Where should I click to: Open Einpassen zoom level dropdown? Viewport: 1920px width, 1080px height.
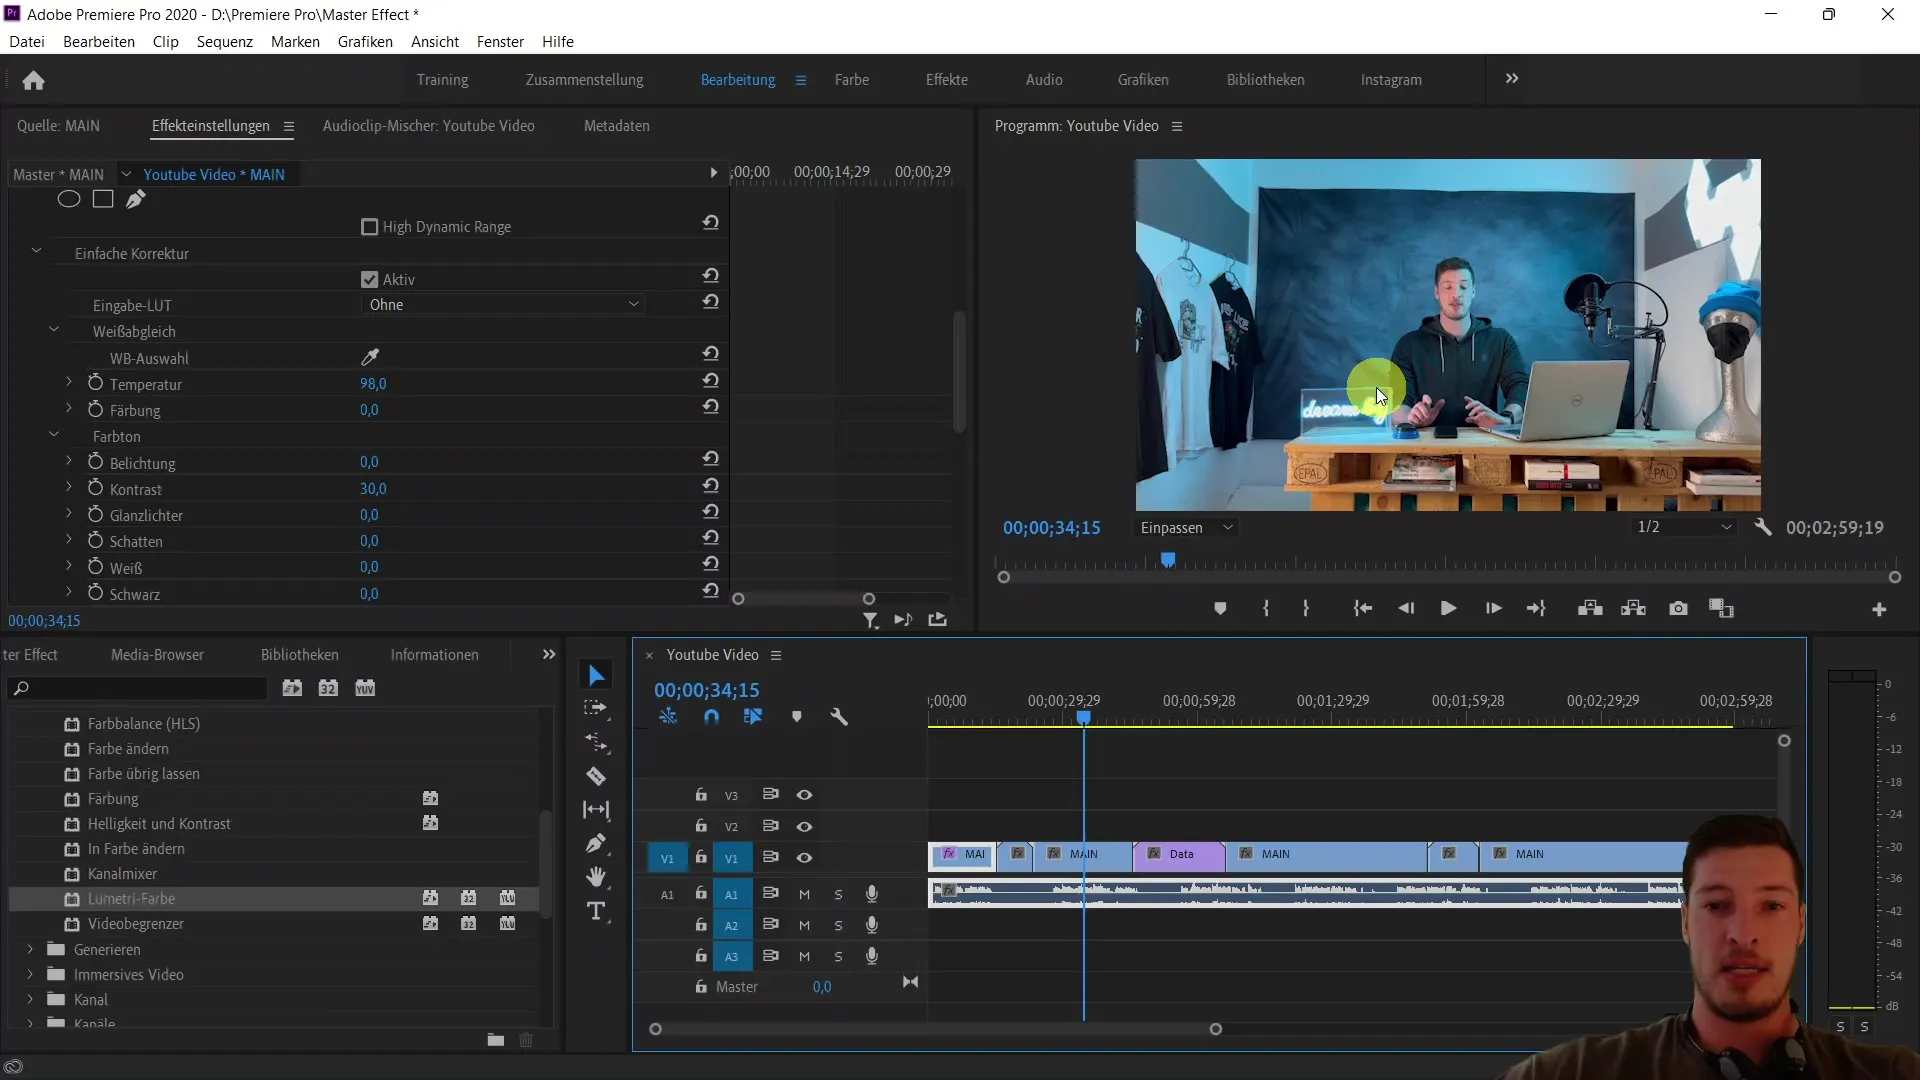tap(1187, 527)
